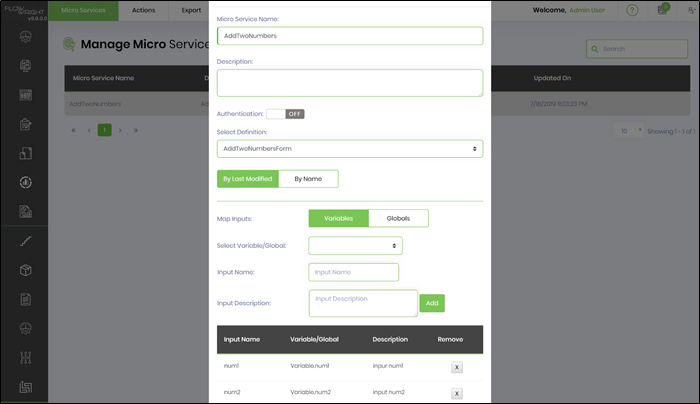Remove the num2 input row
700x404 pixels.
point(457,393)
